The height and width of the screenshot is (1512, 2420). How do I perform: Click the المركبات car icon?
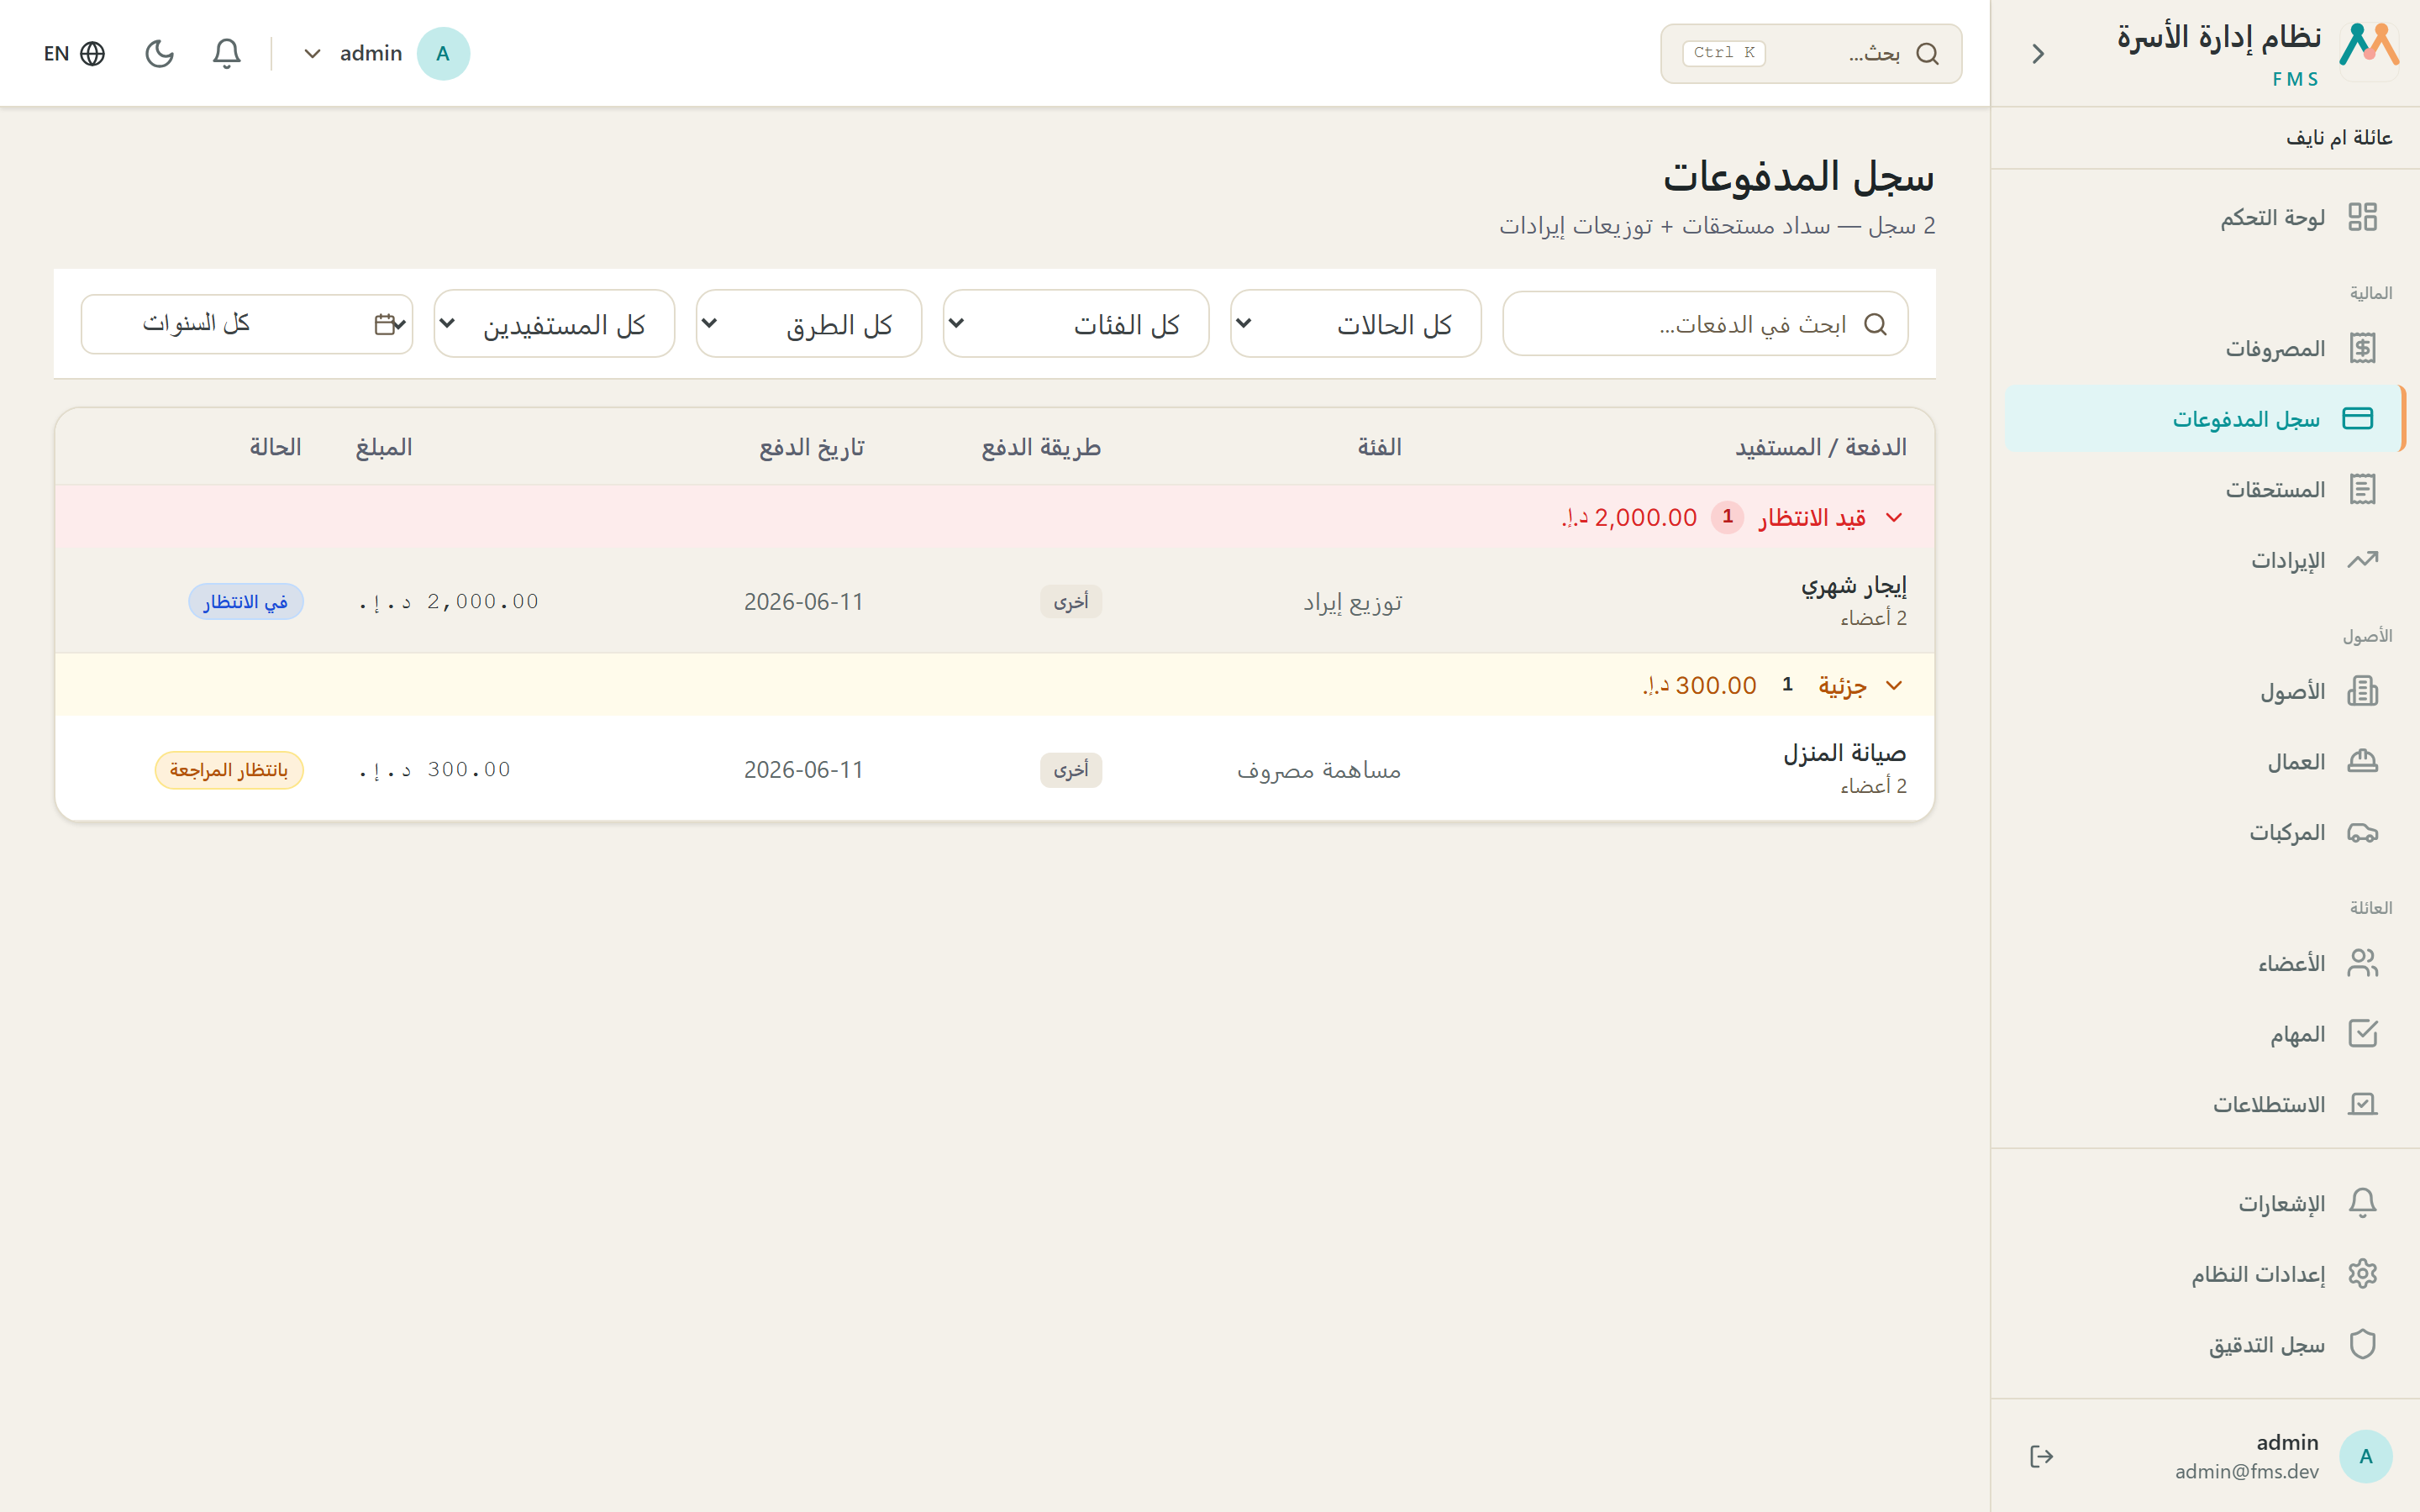tap(2362, 832)
